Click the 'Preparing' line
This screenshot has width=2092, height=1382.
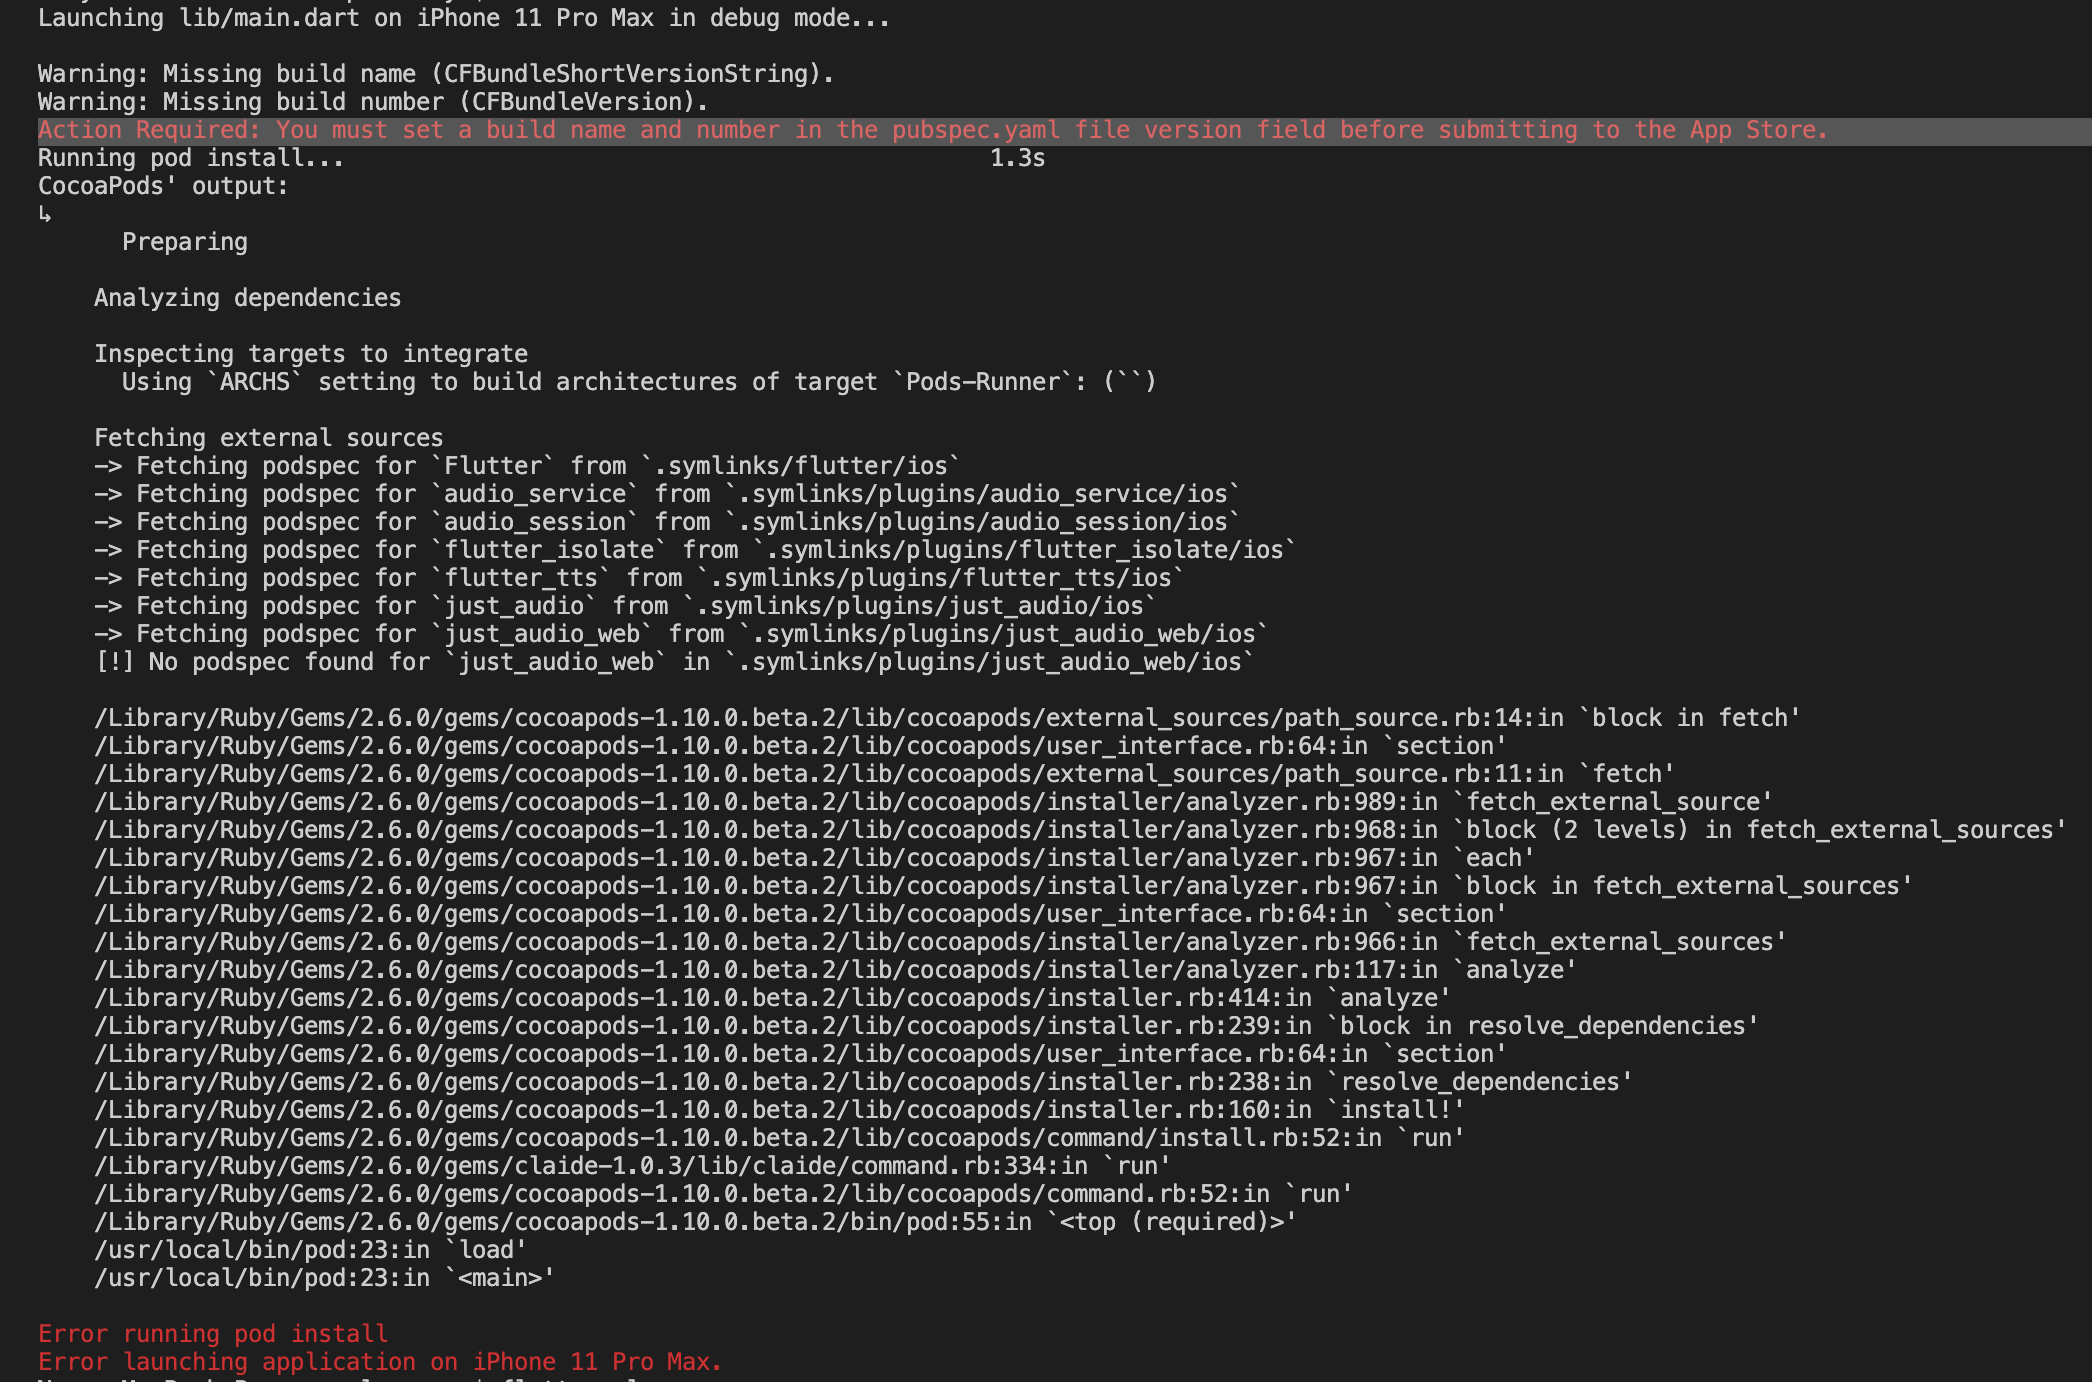pos(185,242)
